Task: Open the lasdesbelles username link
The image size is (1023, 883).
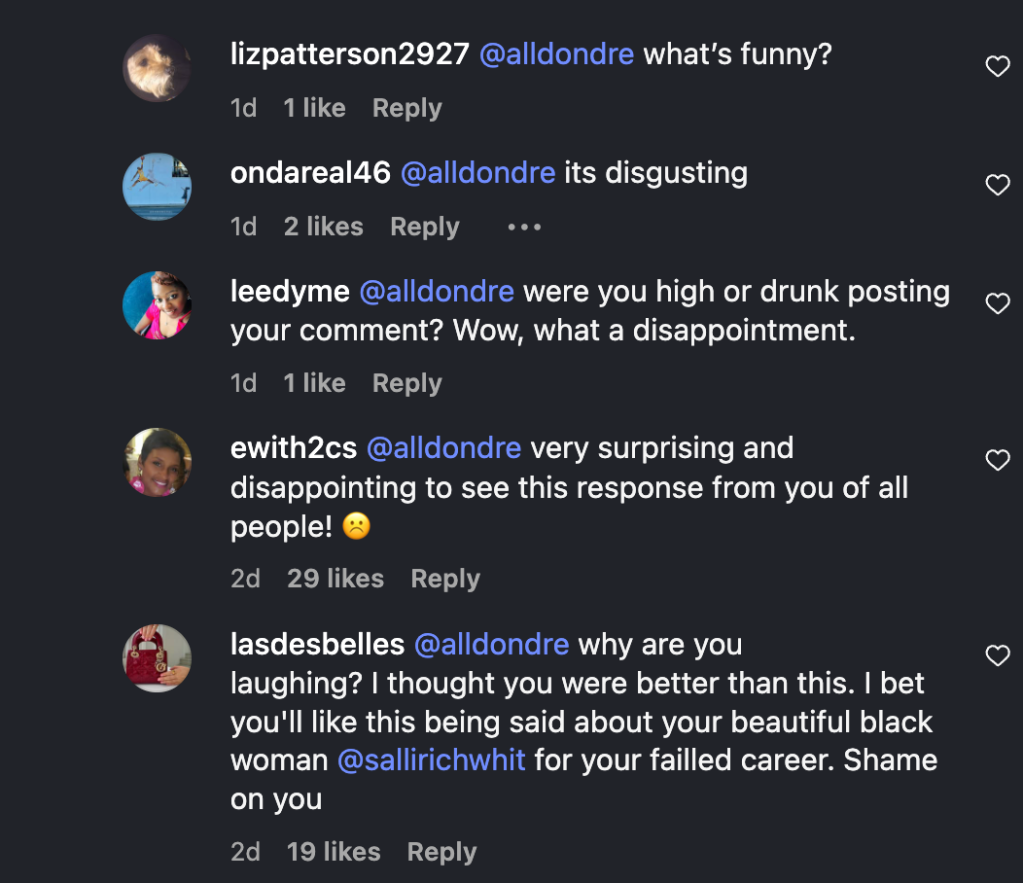Action: (317, 645)
